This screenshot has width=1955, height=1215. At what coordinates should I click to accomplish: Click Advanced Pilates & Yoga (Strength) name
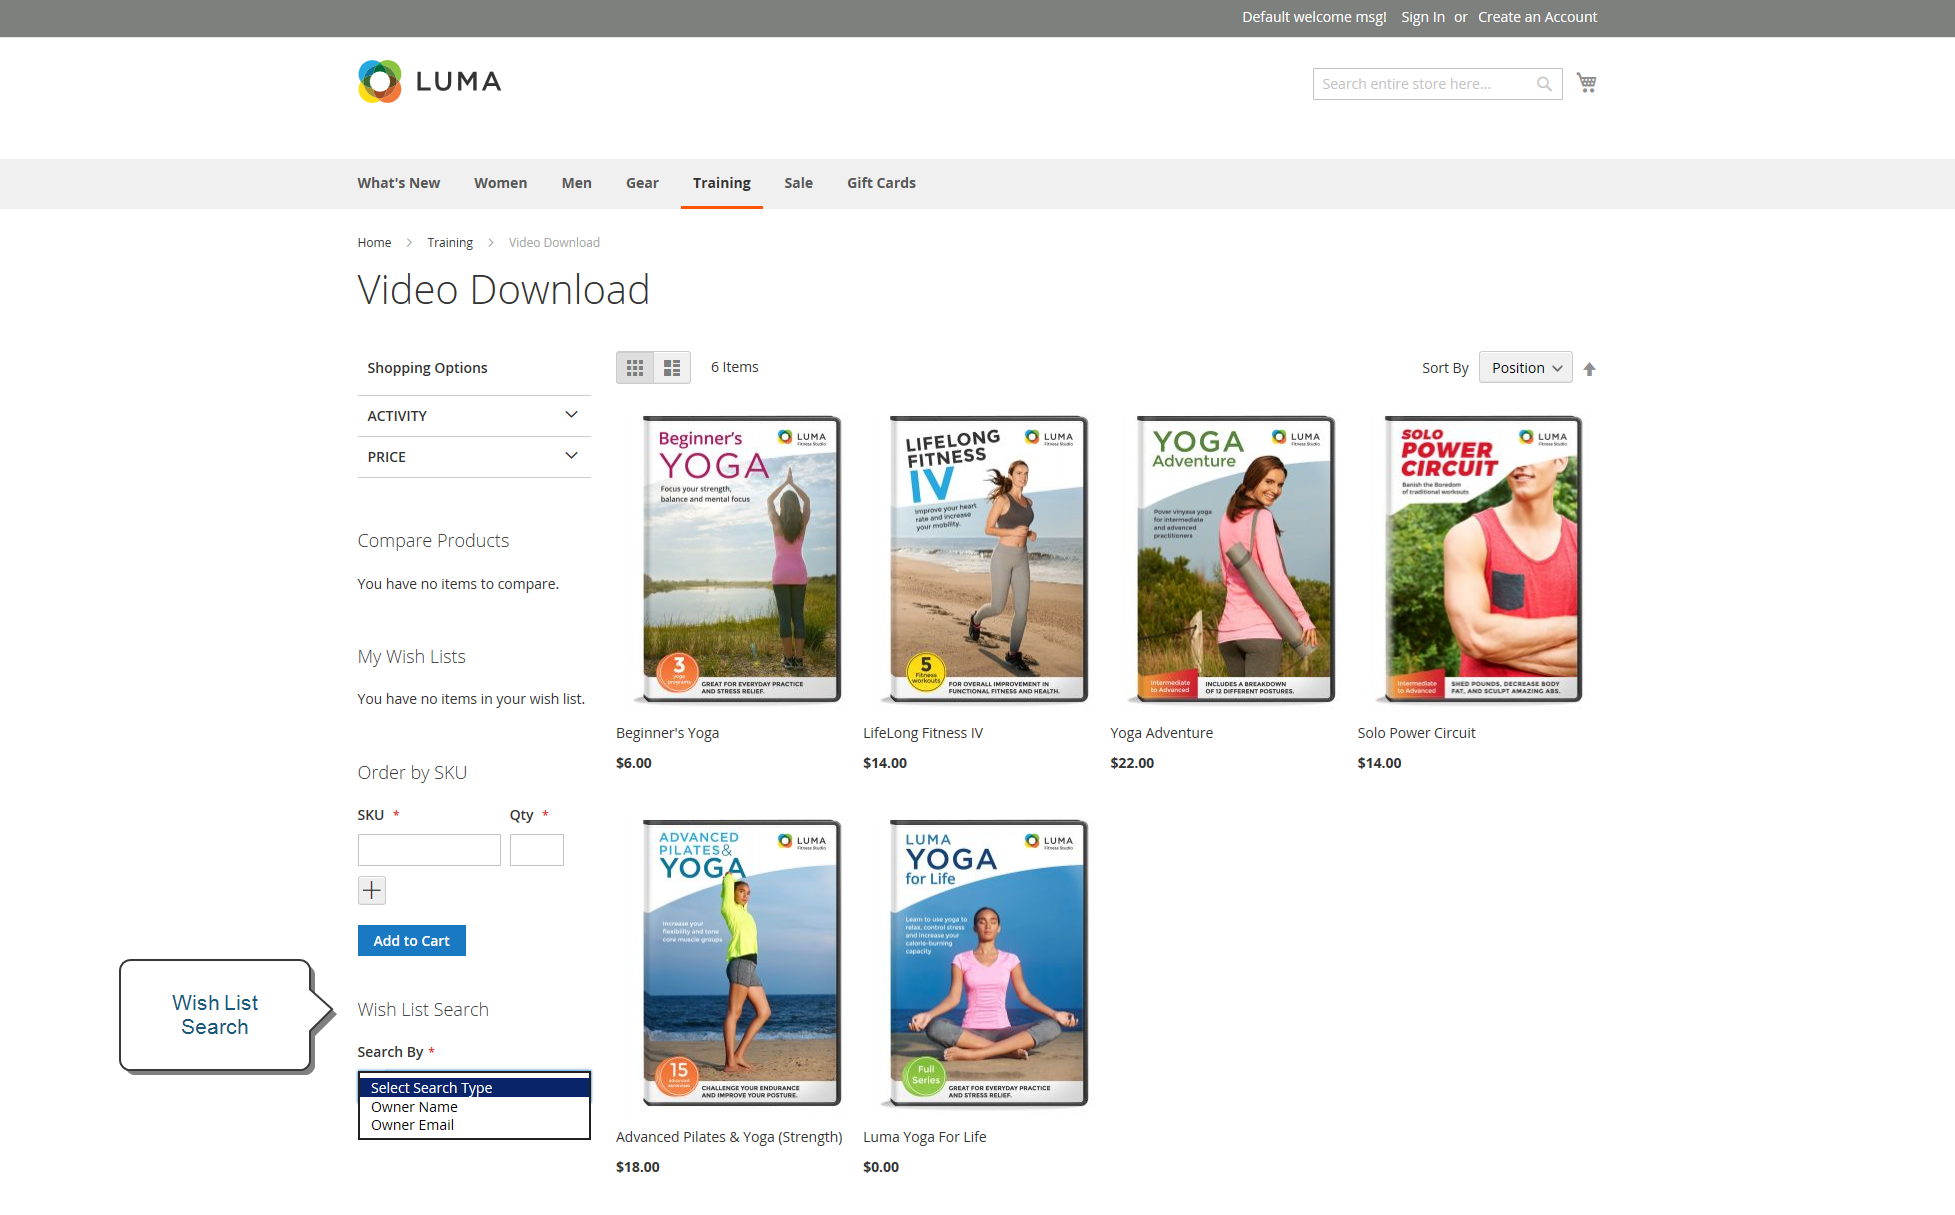point(729,1137)
